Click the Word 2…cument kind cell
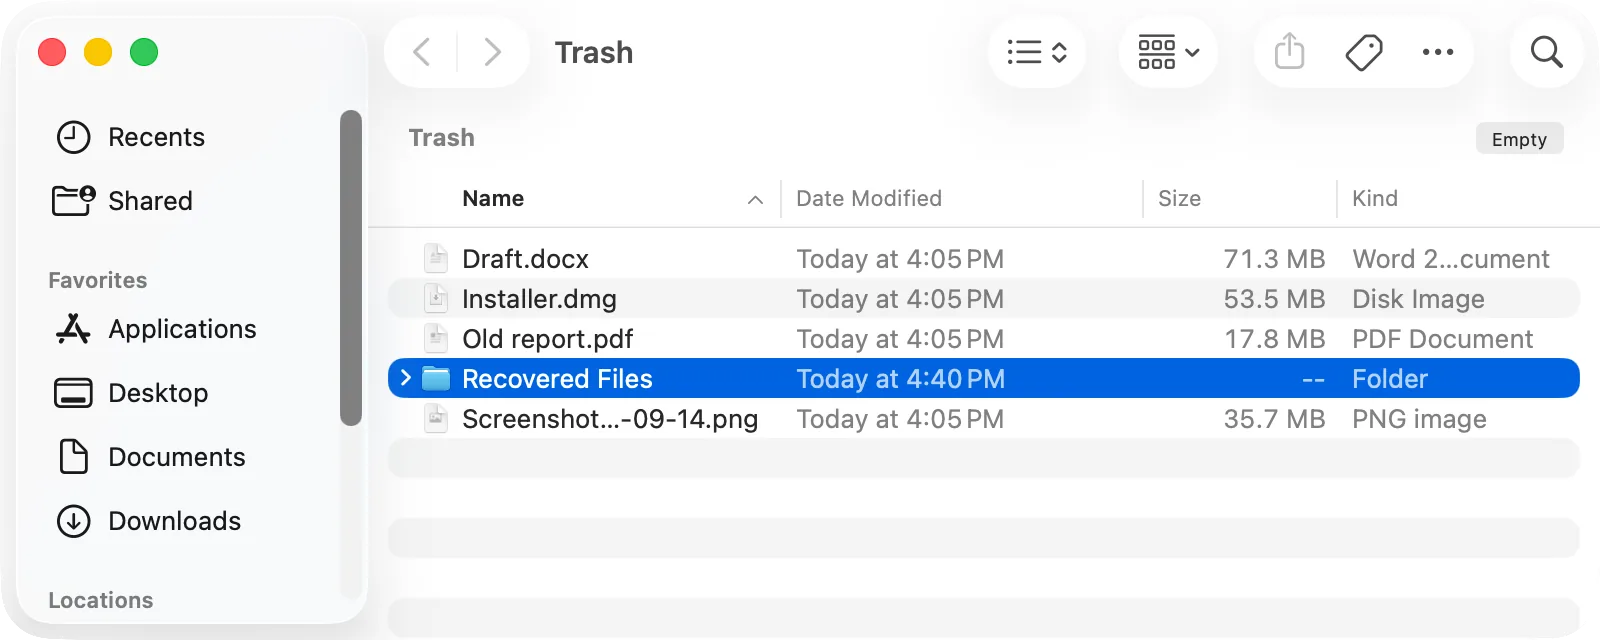The image size is (1600, 640). (x=1451, y=259)
